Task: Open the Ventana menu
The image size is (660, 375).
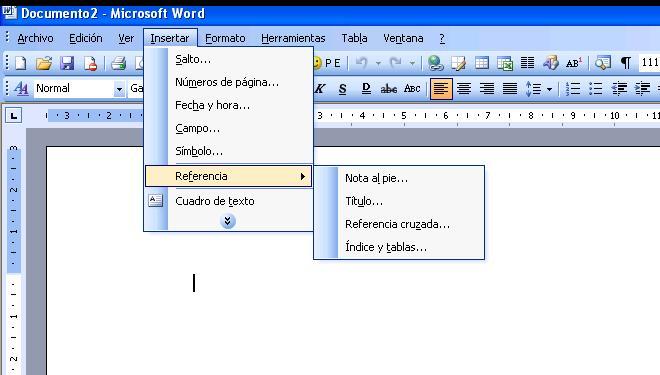Action: pyautogui.click(x=403, y=38)
